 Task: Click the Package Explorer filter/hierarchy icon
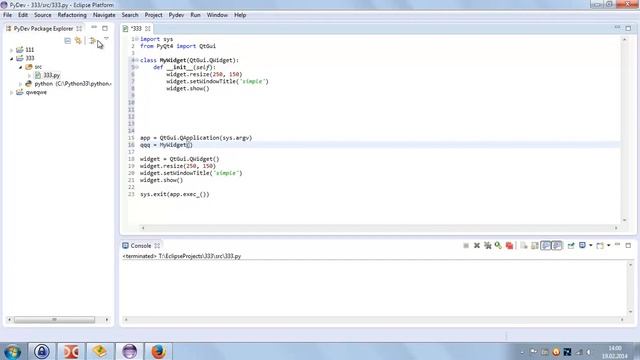[x=93, y=40]
